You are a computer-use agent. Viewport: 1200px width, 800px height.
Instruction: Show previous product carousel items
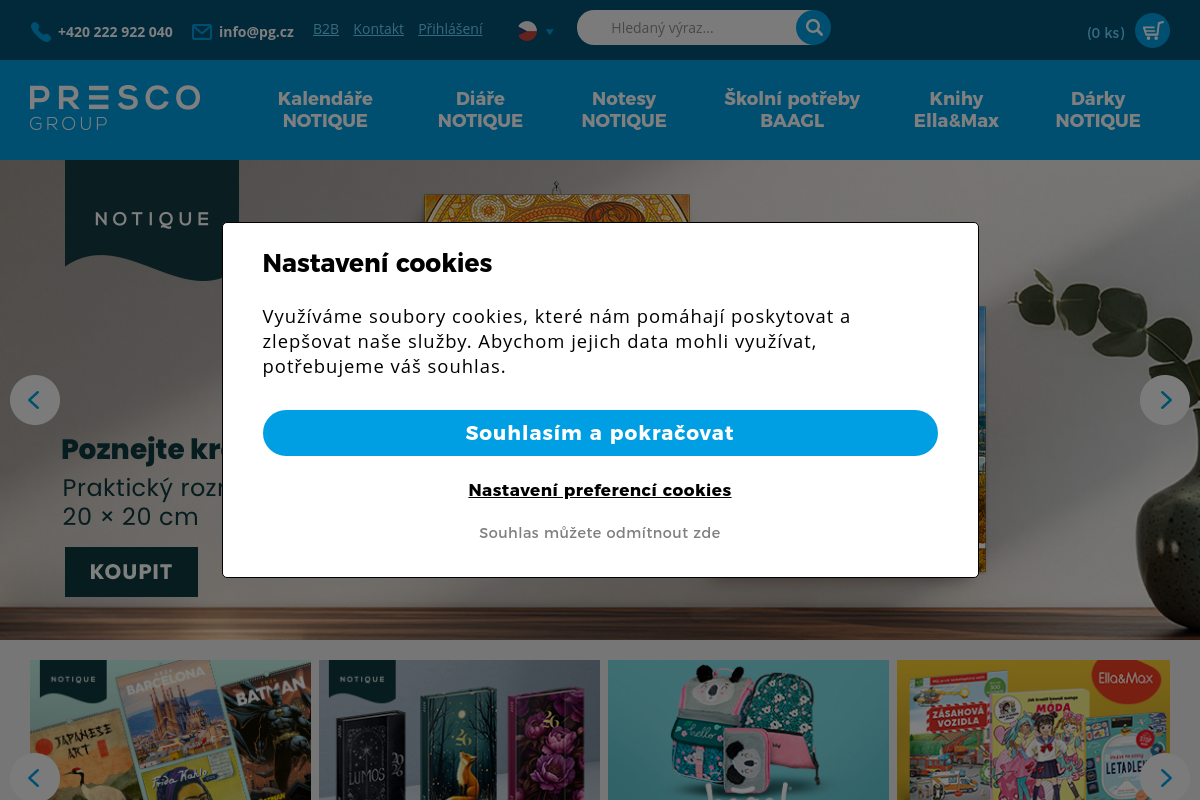(35, 777)
